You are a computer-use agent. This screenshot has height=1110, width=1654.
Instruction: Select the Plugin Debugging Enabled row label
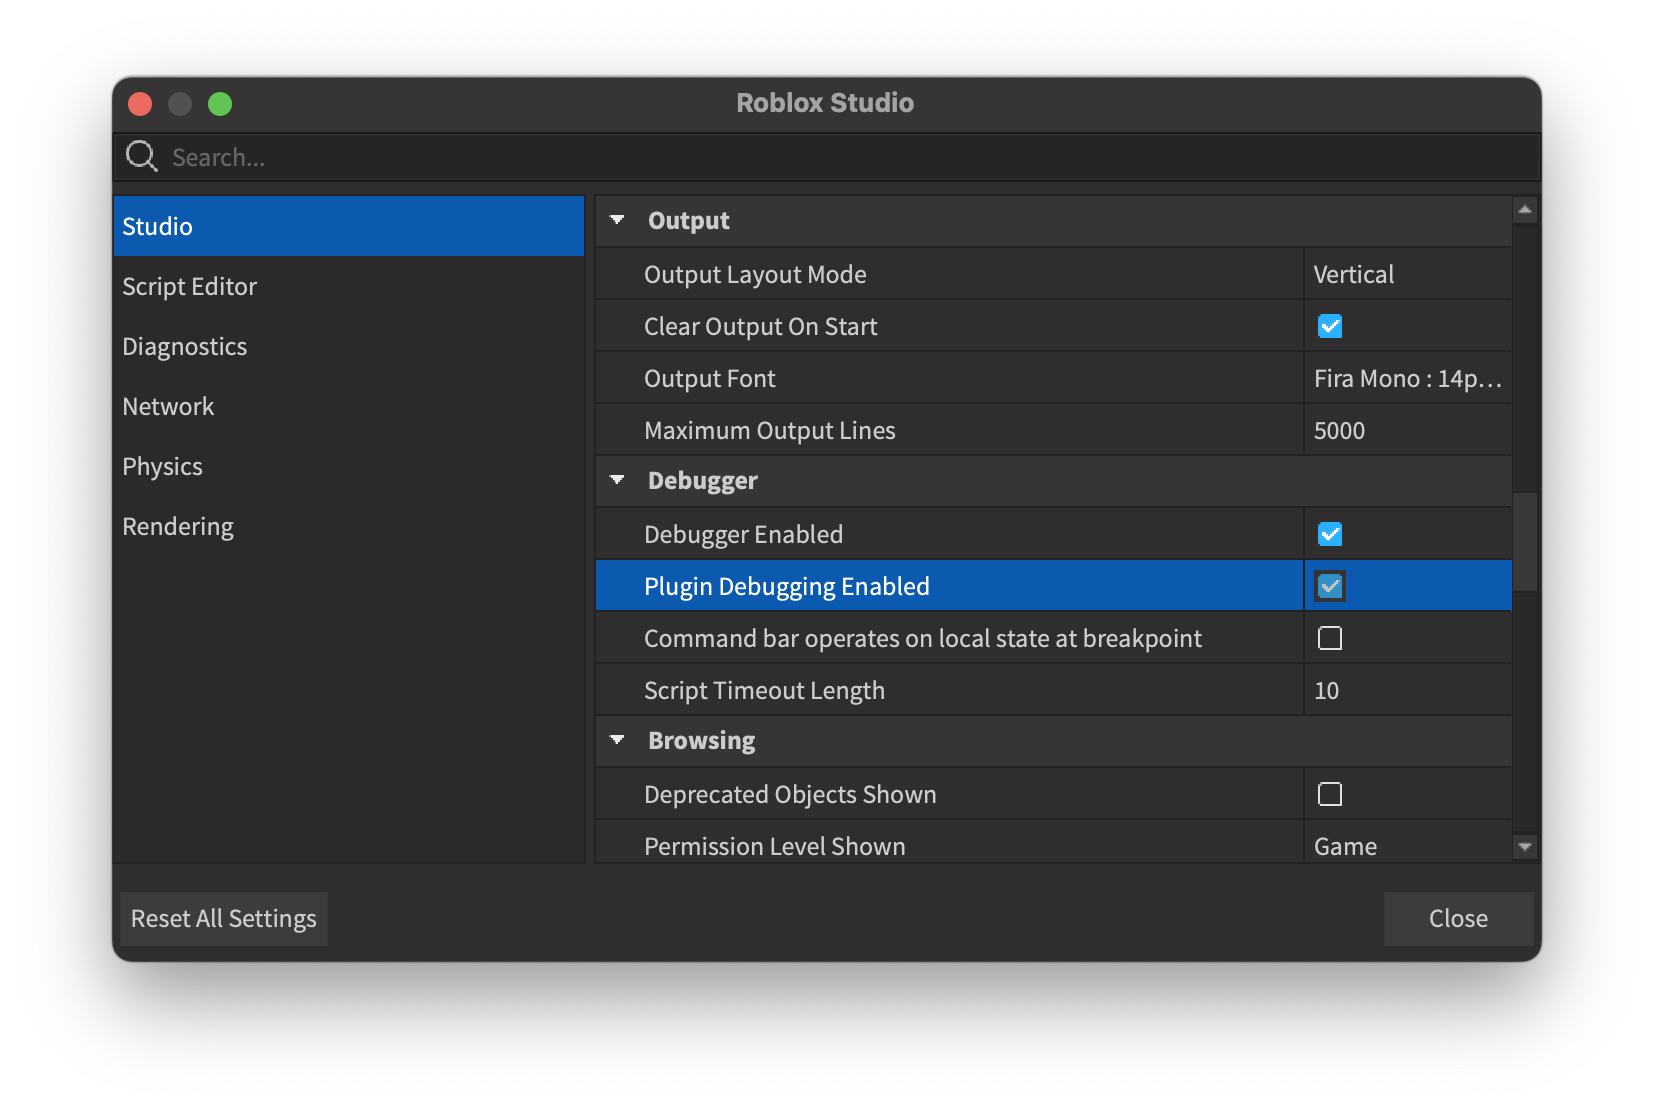click(x=787, y=586)
